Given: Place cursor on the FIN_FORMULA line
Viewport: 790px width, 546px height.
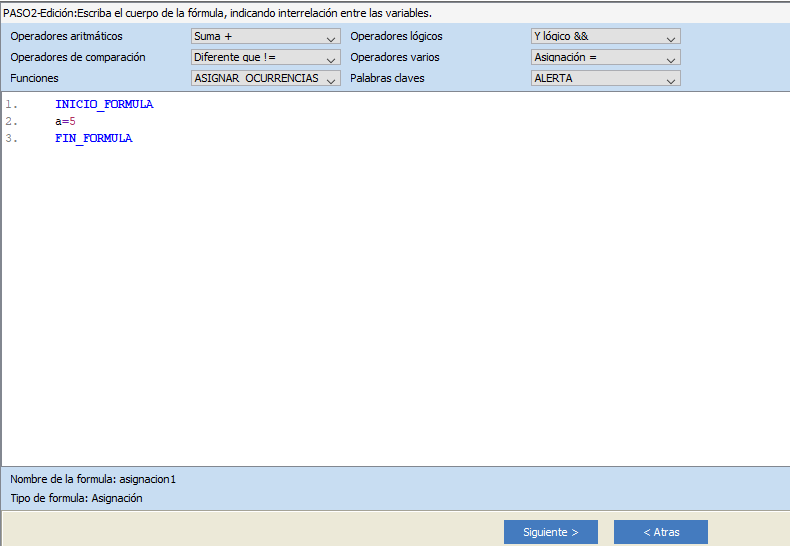Looking at the screenshot, I should pyautogui.click(x=93, y=138).
